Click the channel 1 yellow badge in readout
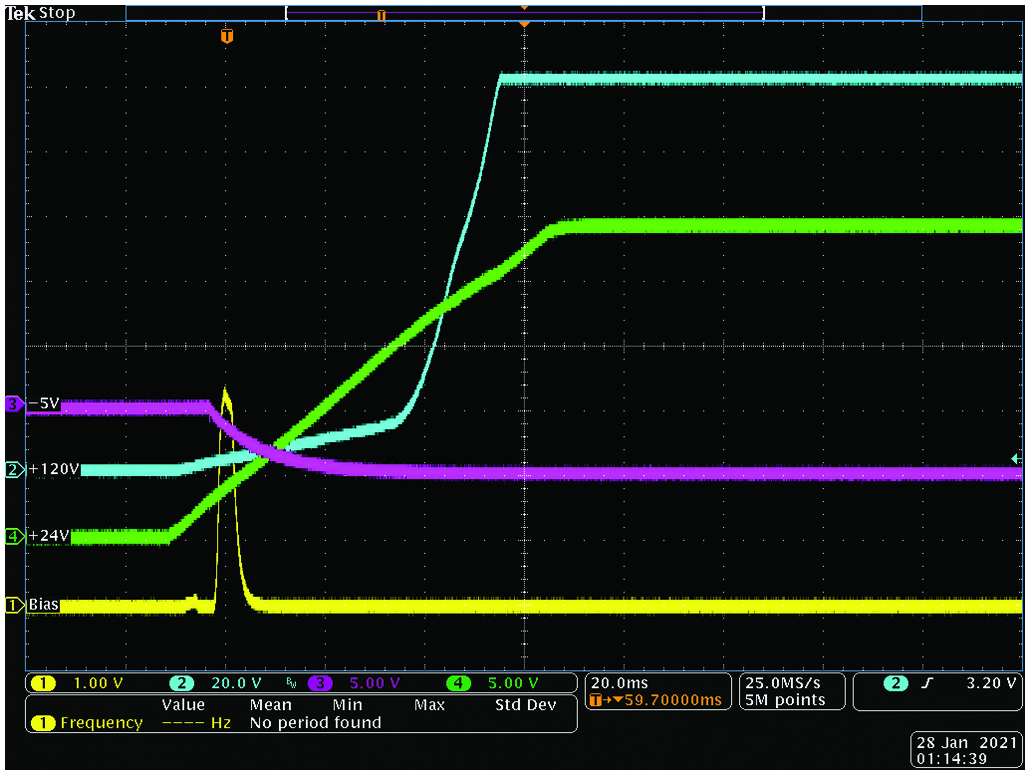 point(43,684)
